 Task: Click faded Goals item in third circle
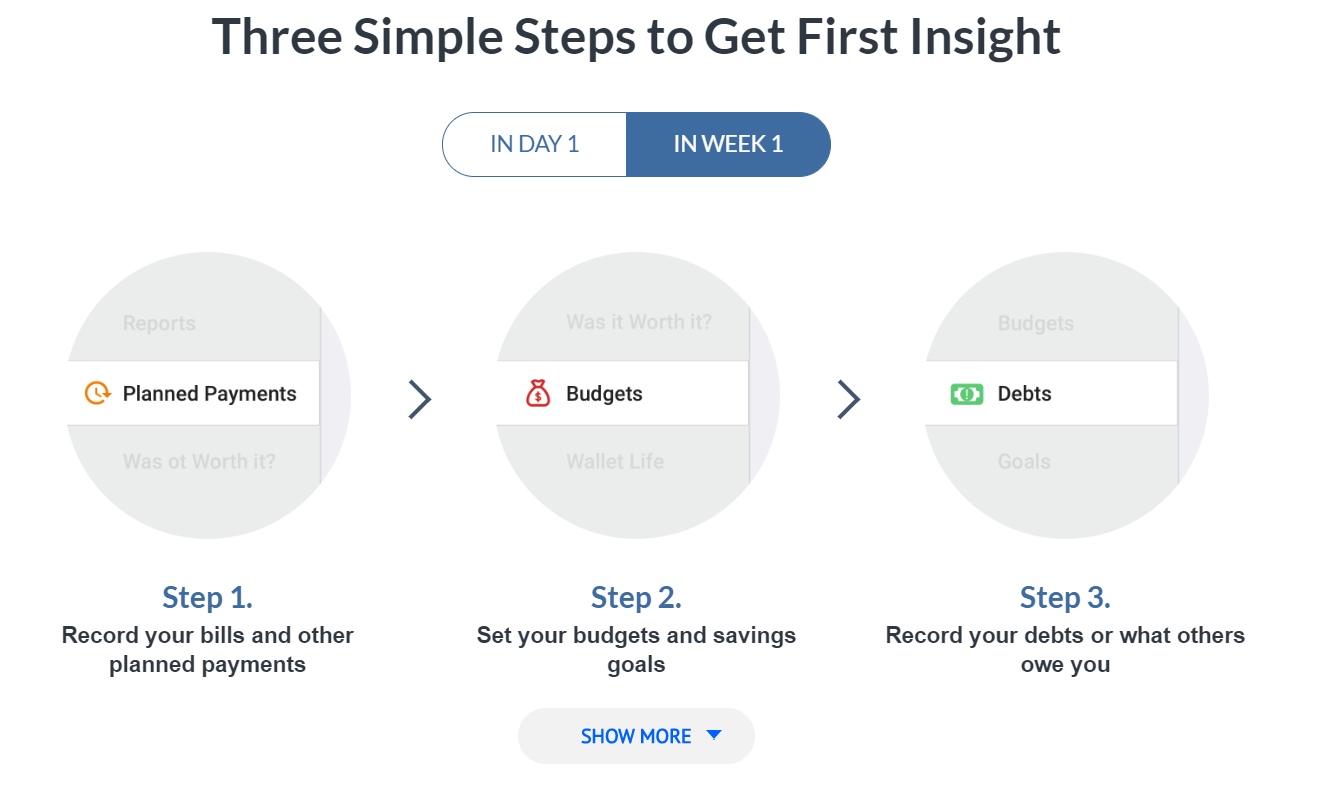[x=1024, y=461]
